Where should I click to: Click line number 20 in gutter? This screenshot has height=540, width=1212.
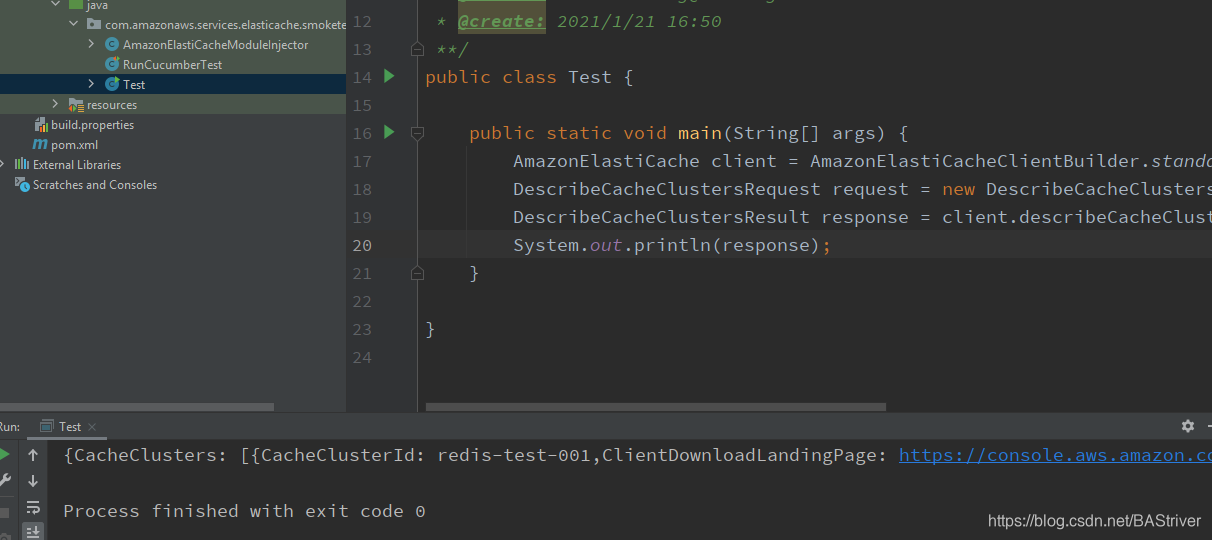coord(361,245)
